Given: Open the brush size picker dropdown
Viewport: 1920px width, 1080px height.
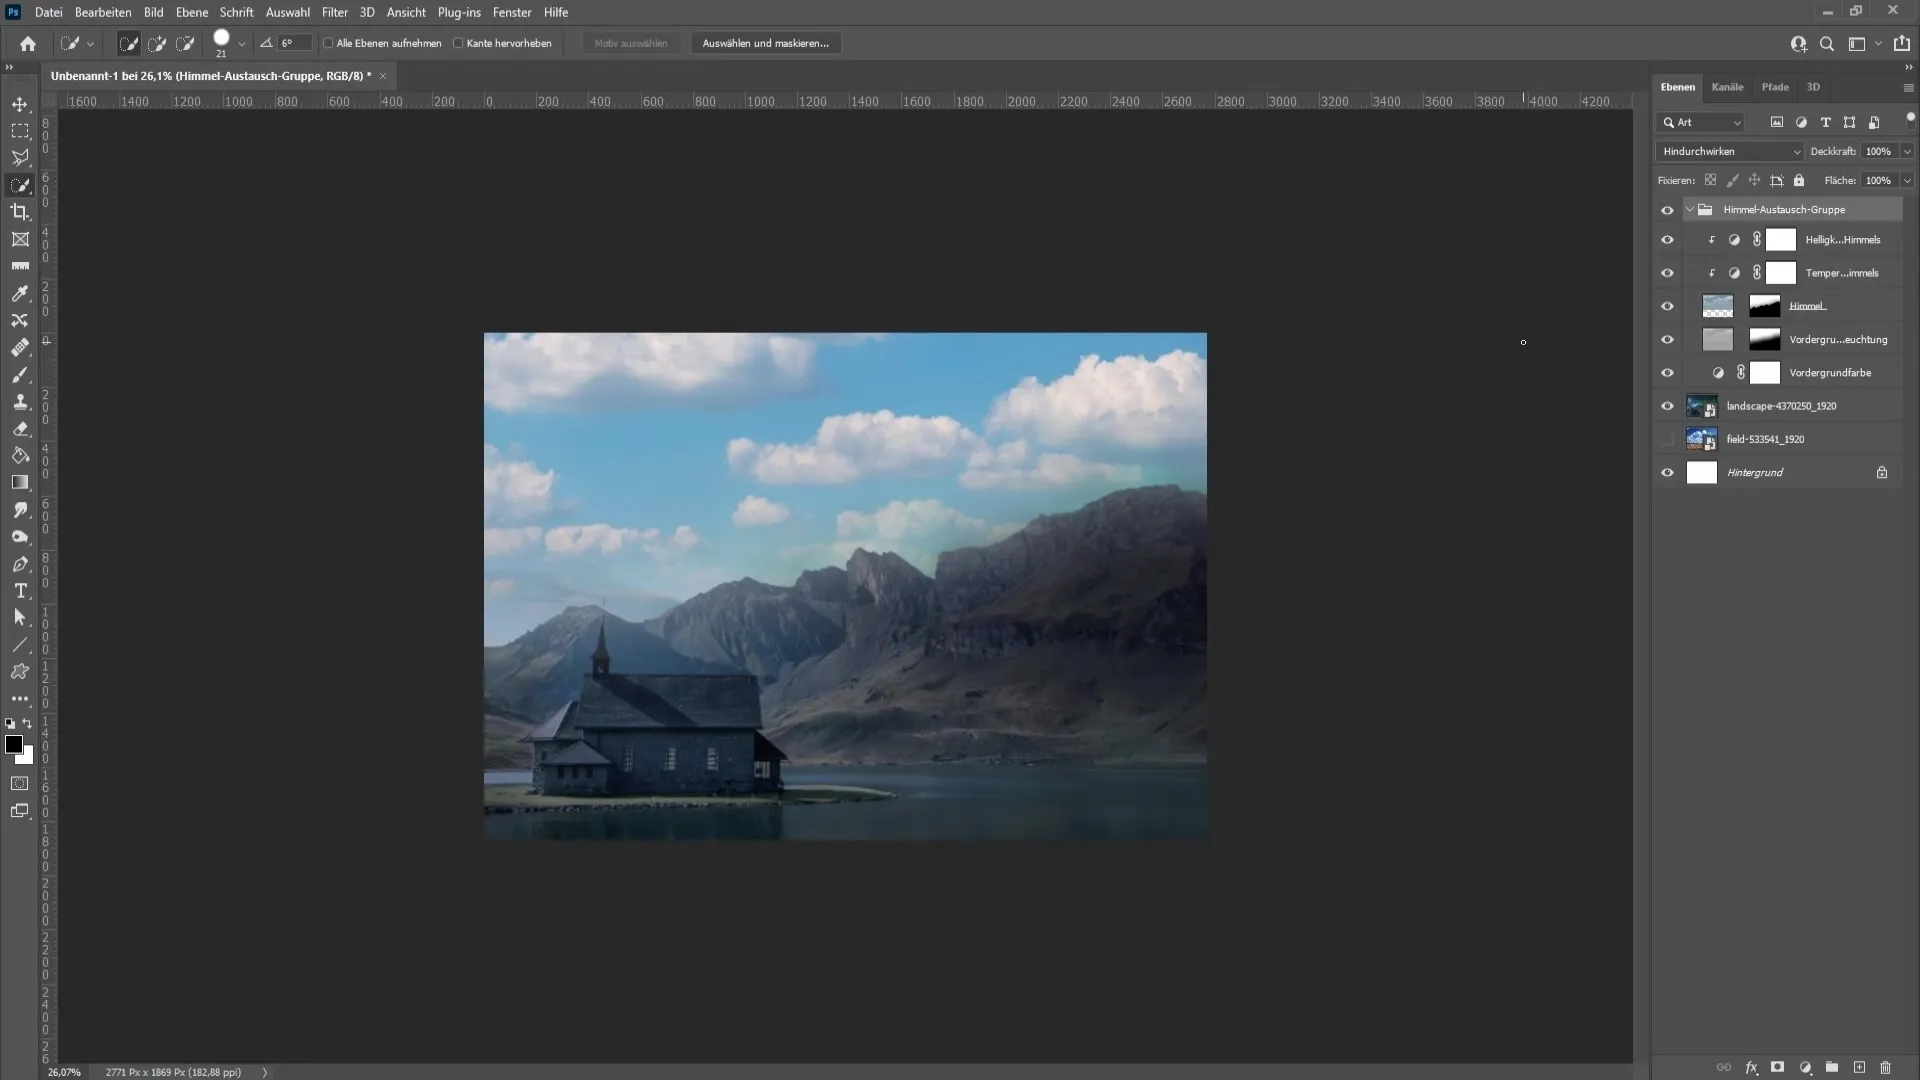Looking at the screenshot, I should tap(241, 43).
